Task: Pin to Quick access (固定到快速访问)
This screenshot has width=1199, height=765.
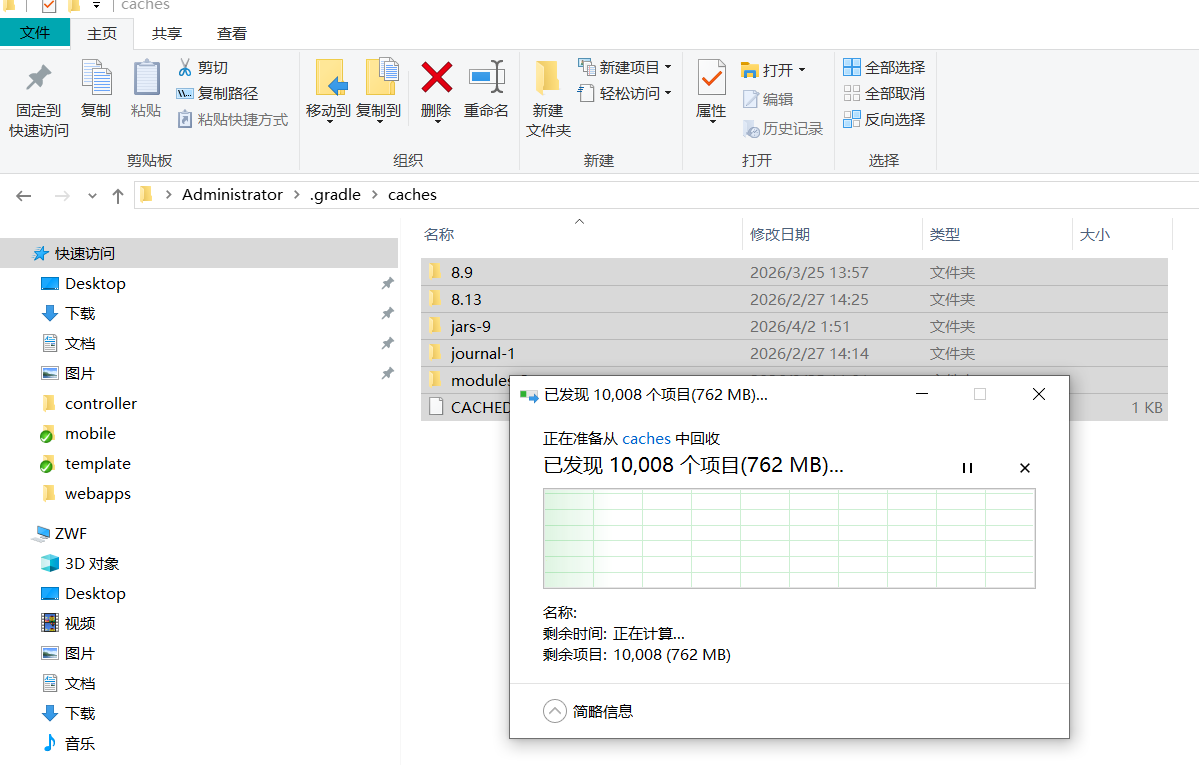Action: [x=38, y=99]
